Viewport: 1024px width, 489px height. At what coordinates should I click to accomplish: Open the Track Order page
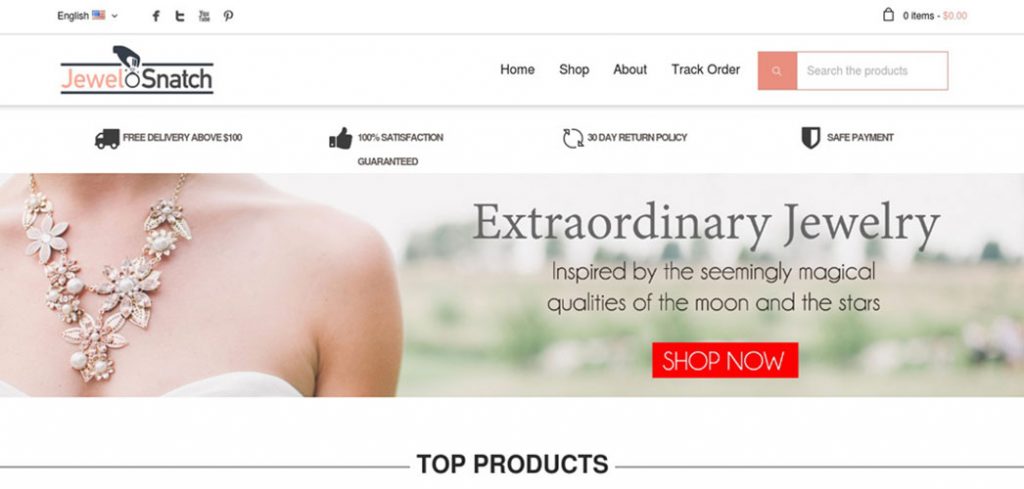705,70
